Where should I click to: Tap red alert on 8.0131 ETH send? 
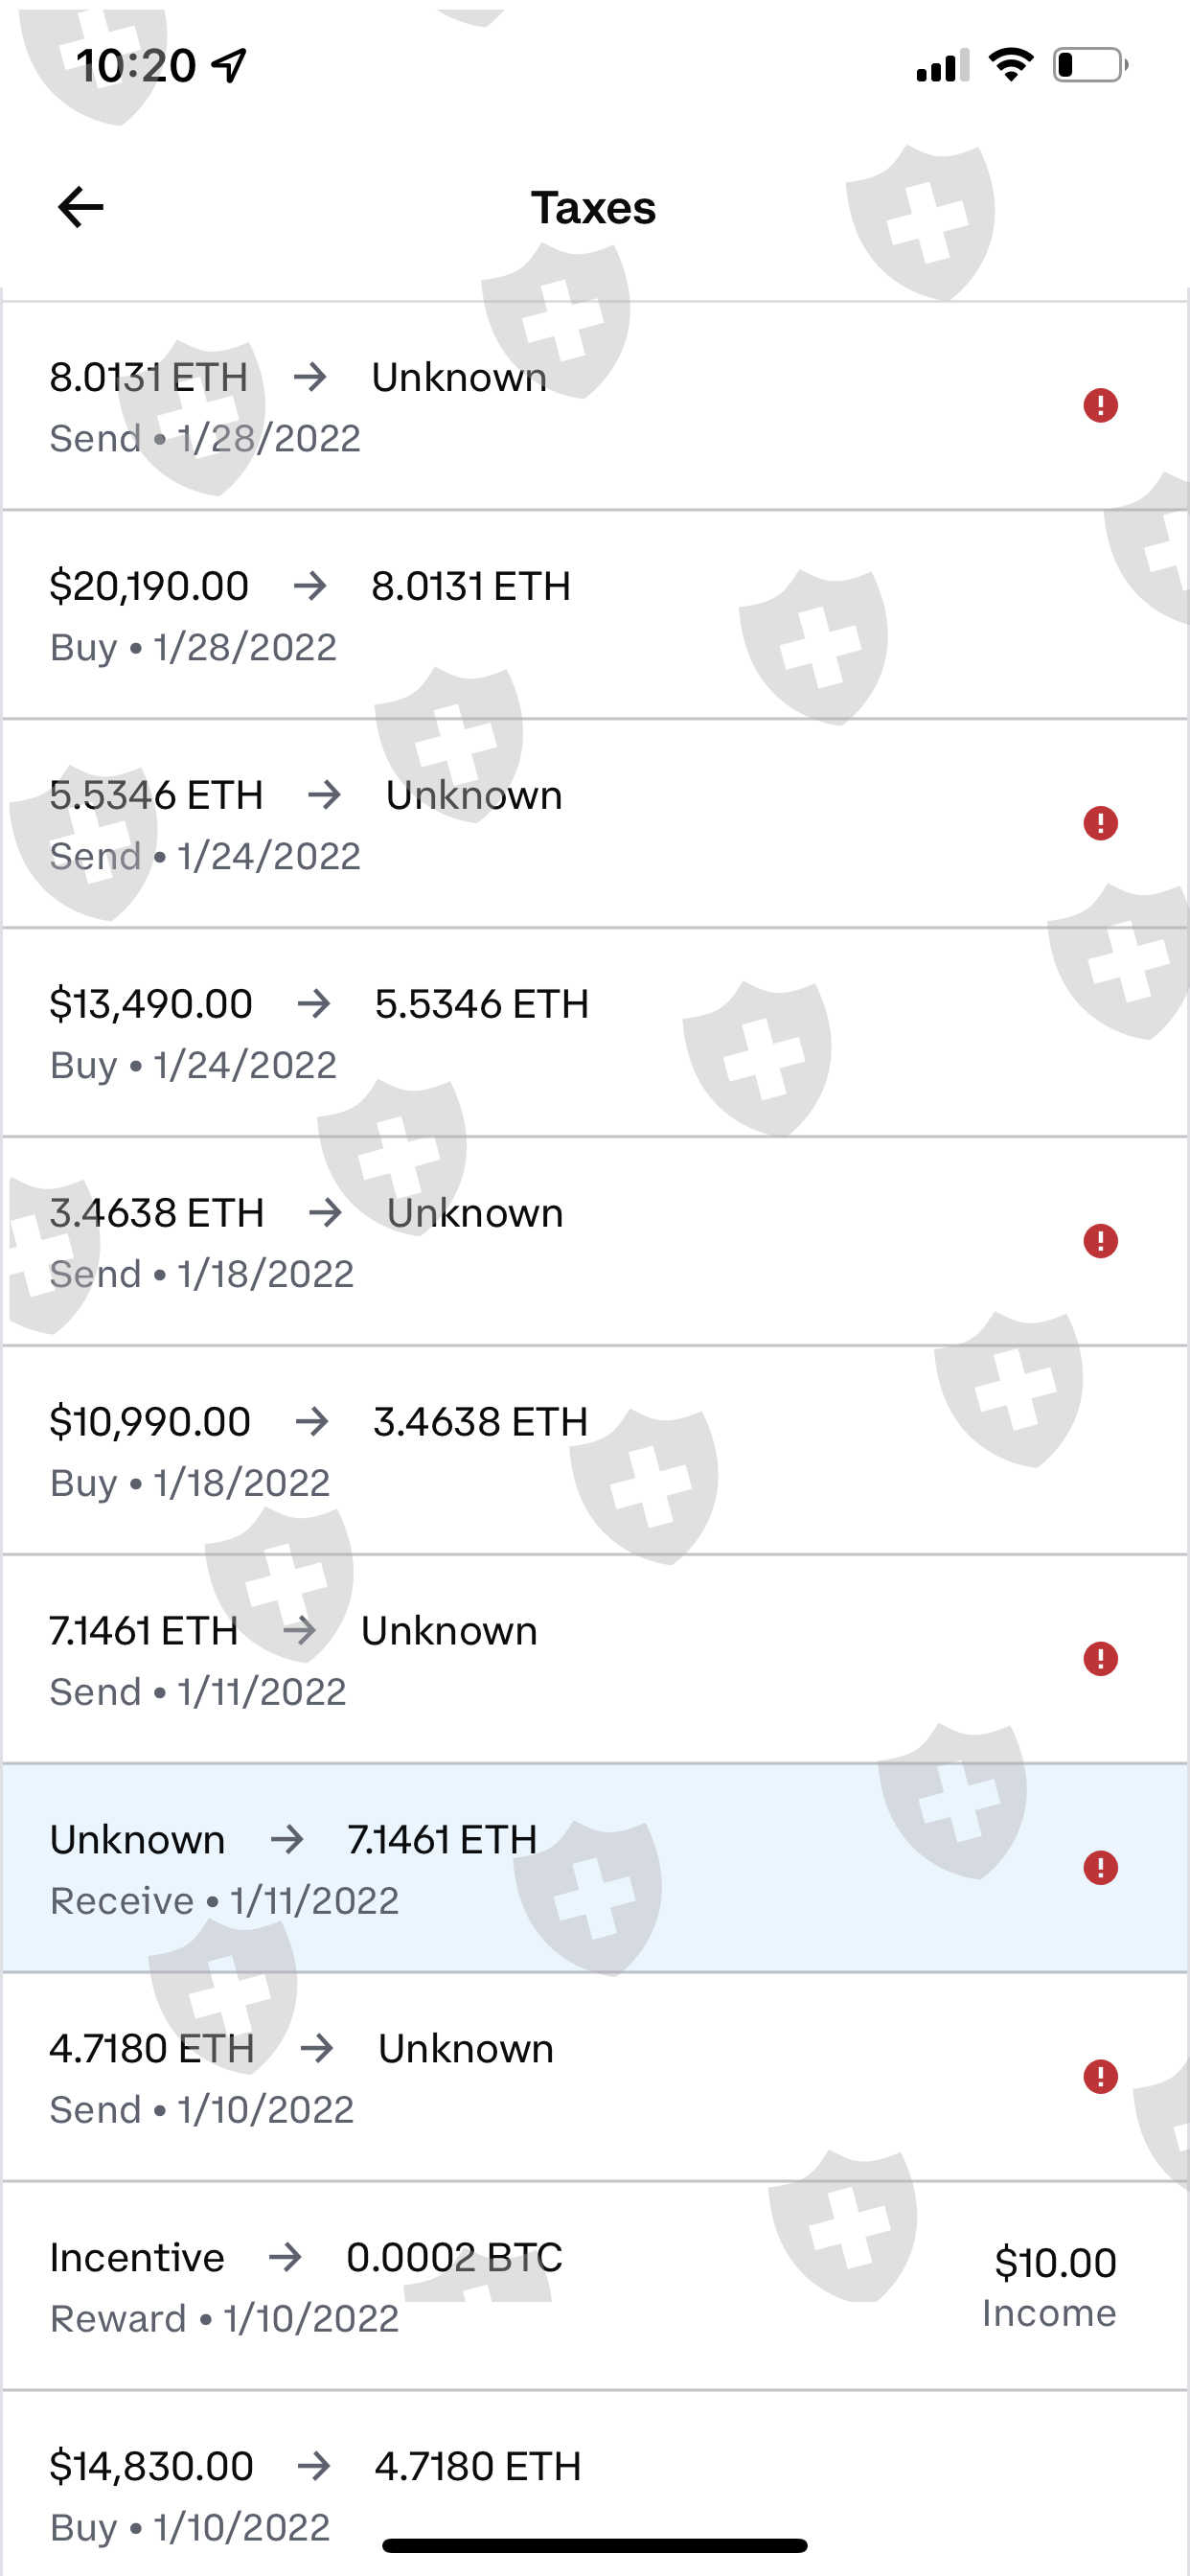pos(1100,406)
